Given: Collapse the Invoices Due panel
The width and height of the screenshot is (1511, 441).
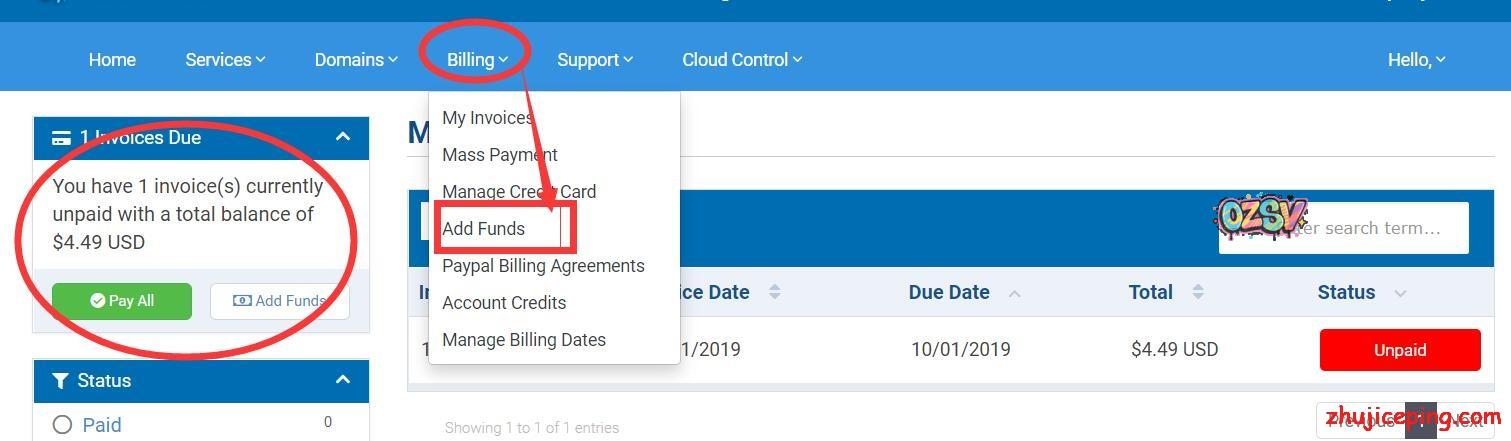Looking at the screenshot, I should coord(343,137).
